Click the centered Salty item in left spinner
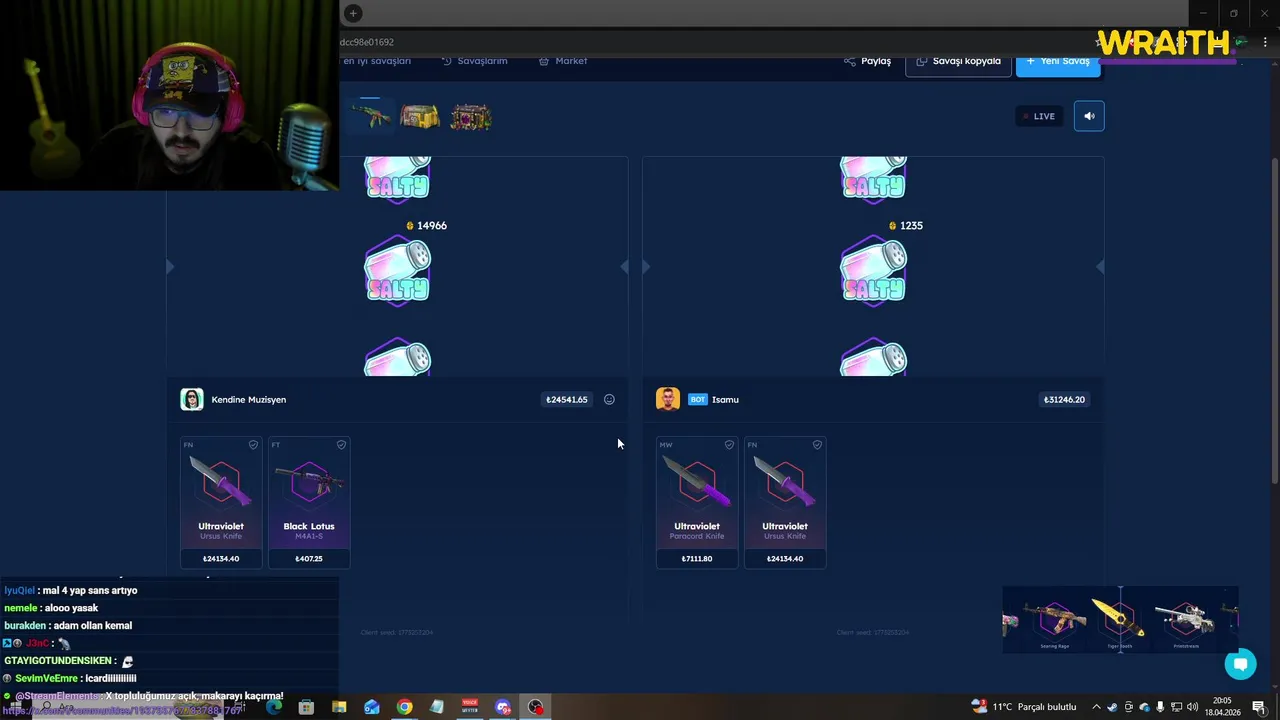This screenshot has width=1280, height=720. point(397,271)
